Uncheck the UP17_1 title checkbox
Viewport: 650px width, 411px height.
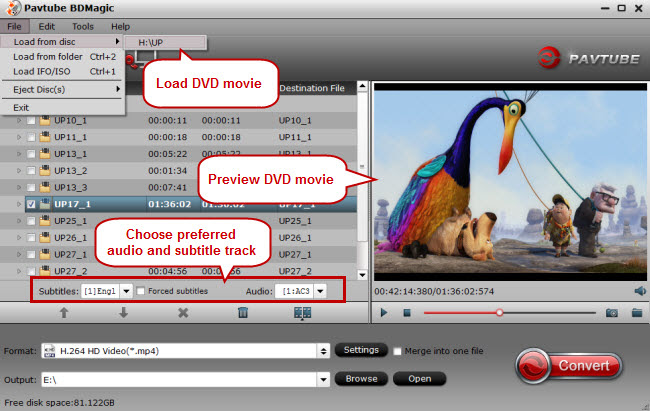click(31, 204)
